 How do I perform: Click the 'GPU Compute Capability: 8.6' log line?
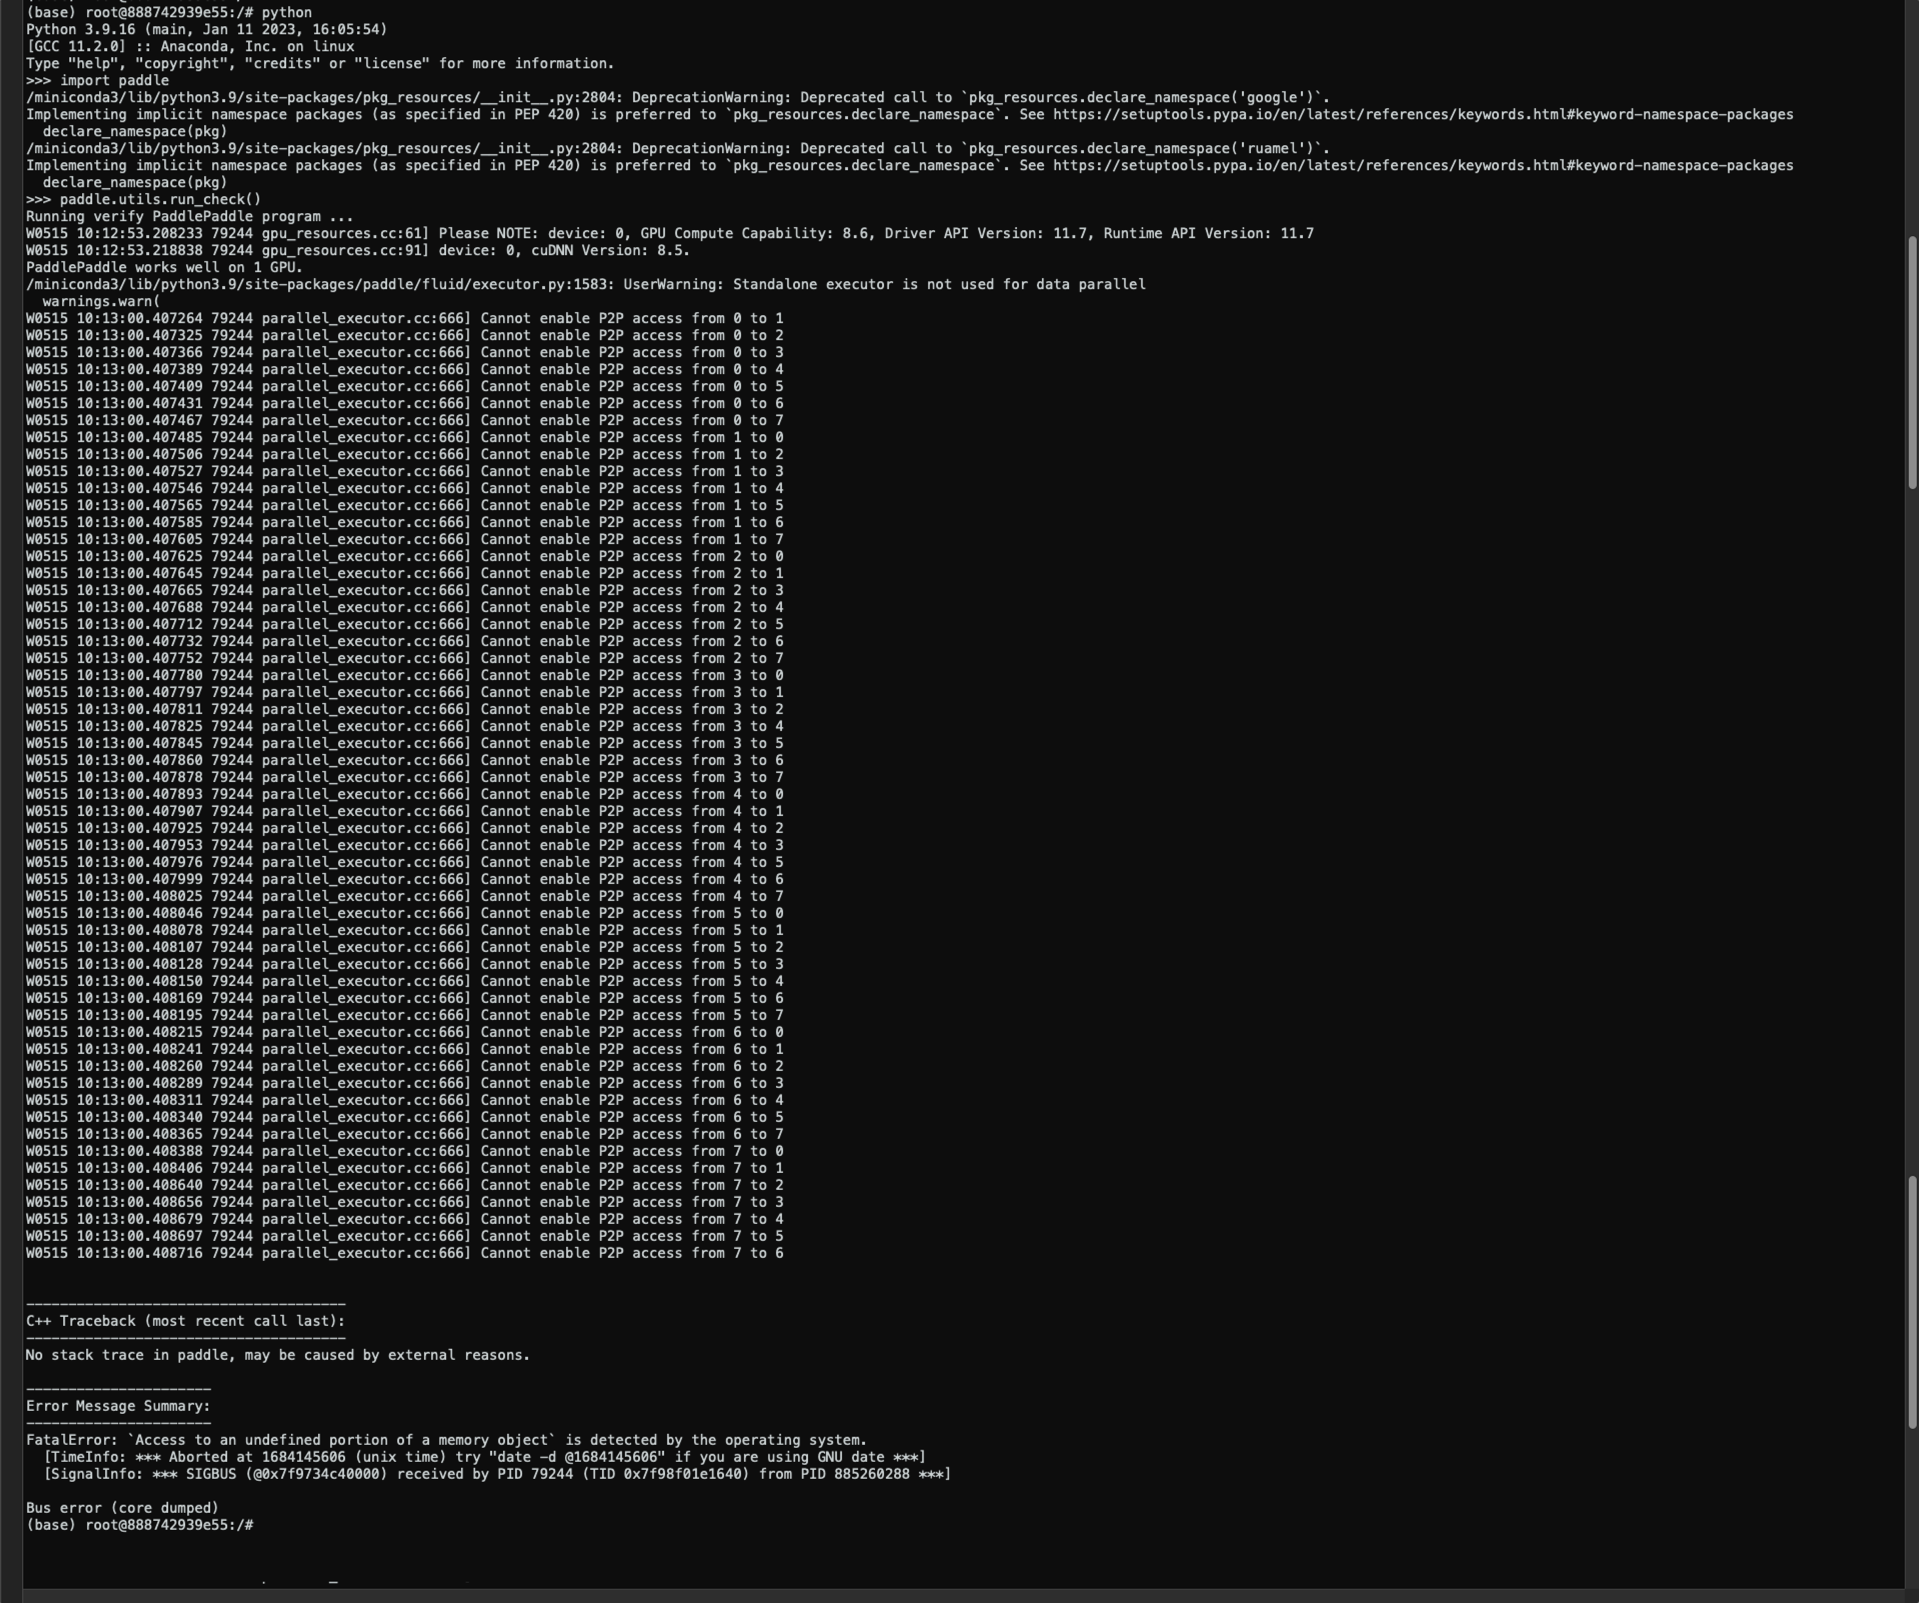pos(669,233)
